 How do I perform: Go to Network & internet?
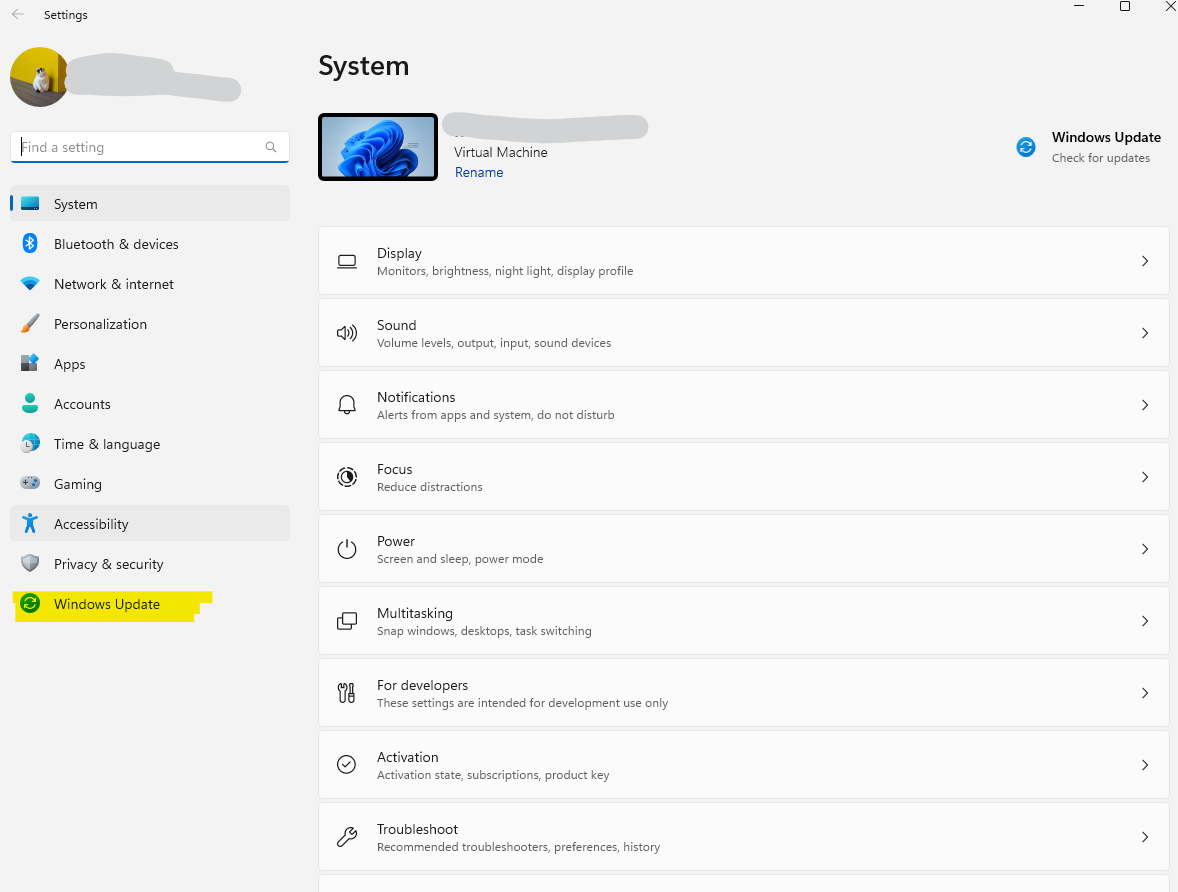[150, 284]
